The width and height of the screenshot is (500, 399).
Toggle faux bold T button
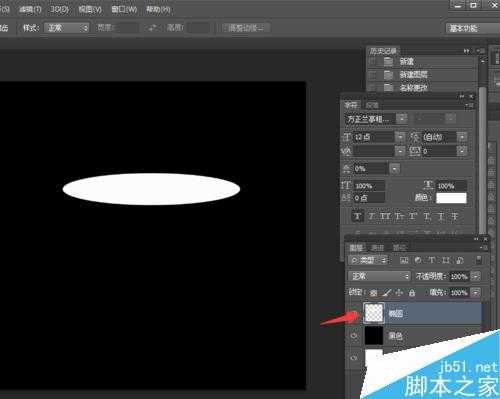[x=358, y=217]
